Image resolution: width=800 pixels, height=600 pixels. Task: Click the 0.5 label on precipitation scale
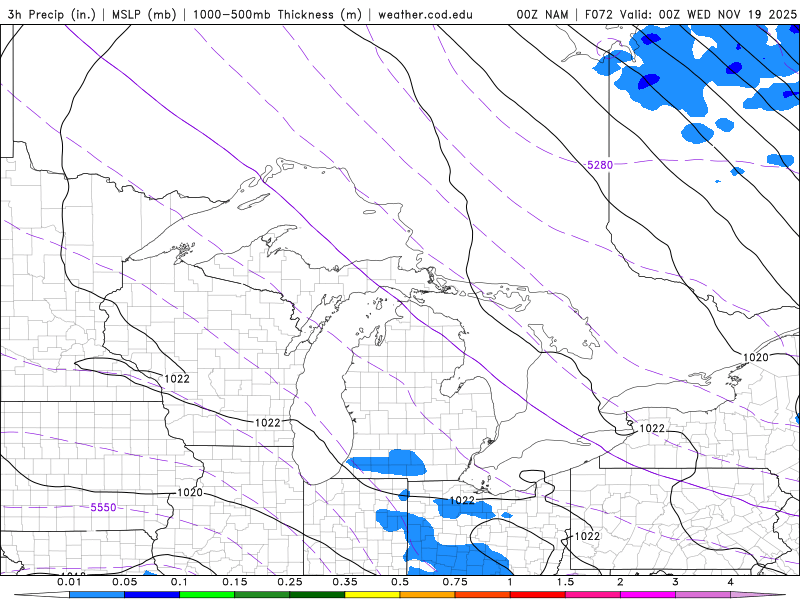click(400, 582)
